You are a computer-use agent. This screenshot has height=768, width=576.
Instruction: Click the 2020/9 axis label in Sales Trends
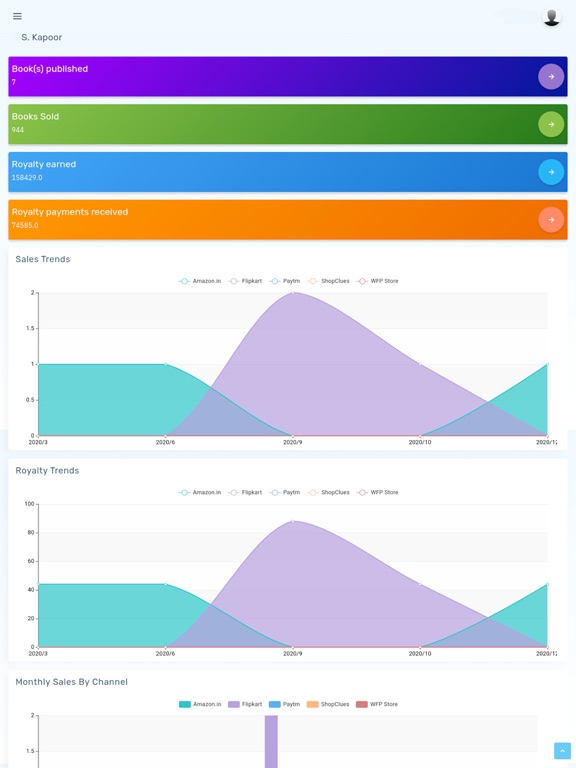point(293,442)
